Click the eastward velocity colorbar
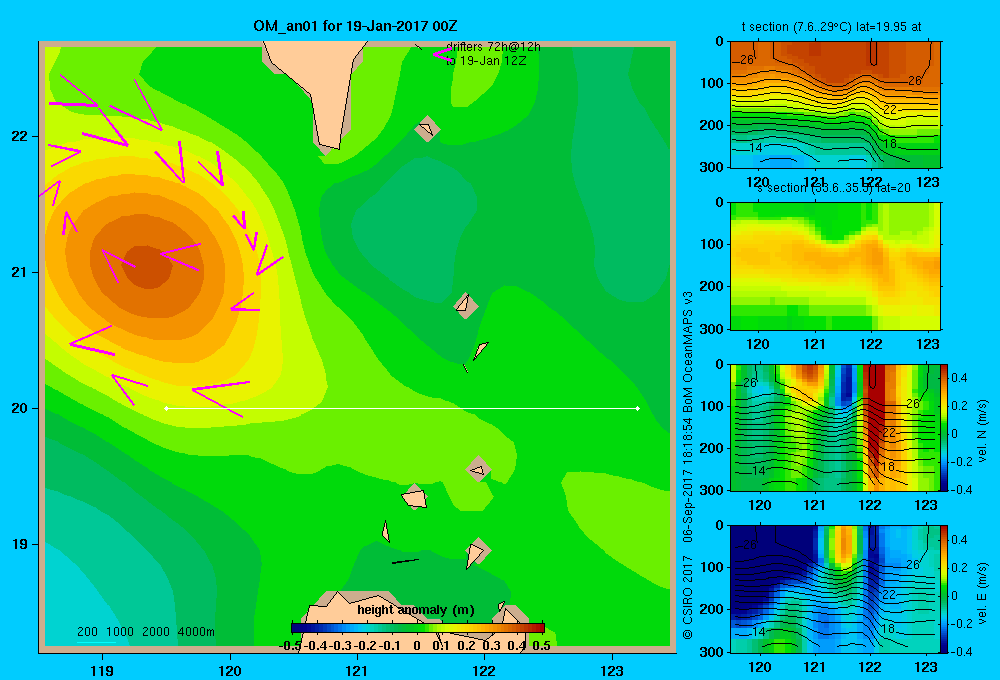The height and width of the screenshot is (680, 1000). pyautogui.click(x=944, y=589)
